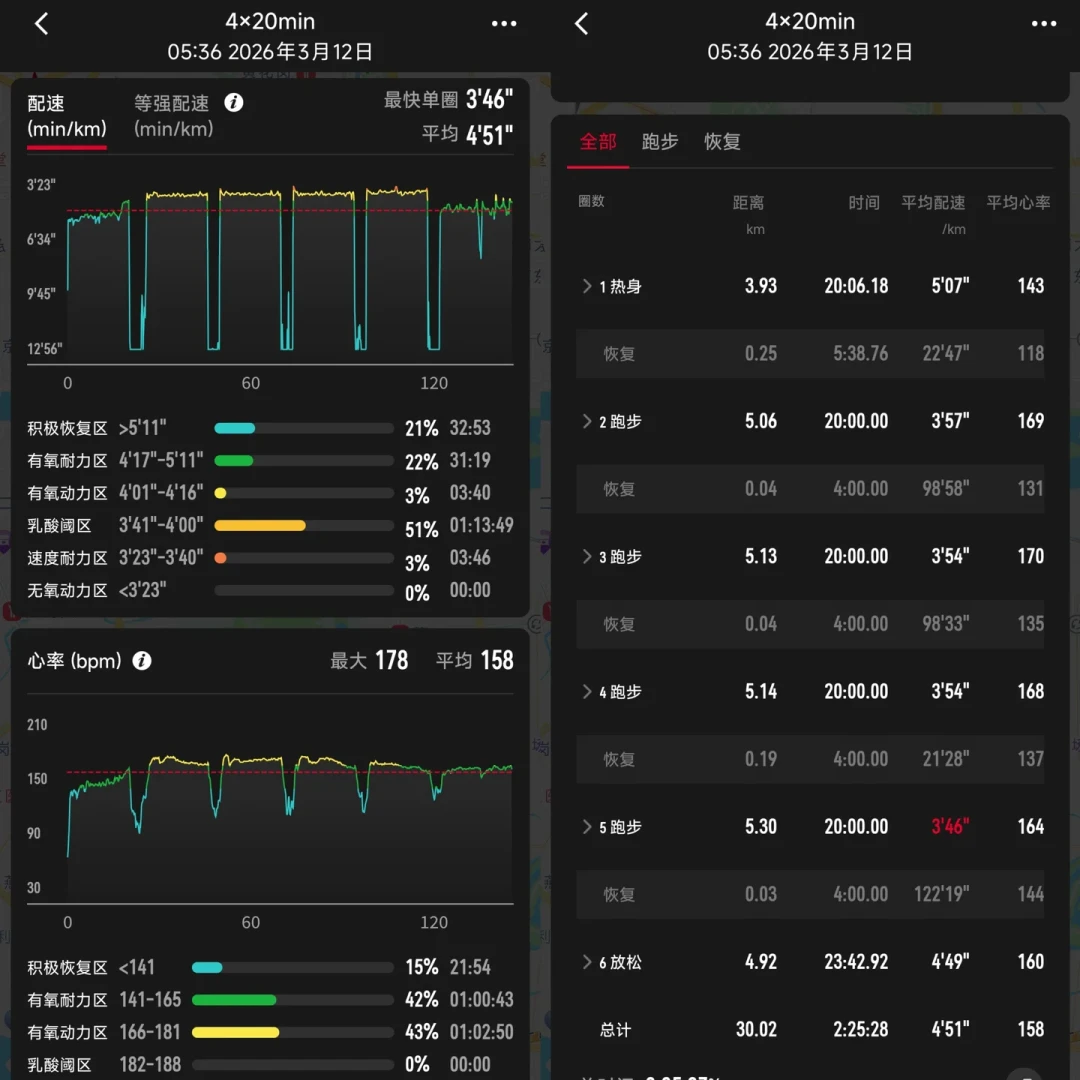The image size is (1080, 1080).
Task: Go back from the pace chart screen
Action: [42, 24]
